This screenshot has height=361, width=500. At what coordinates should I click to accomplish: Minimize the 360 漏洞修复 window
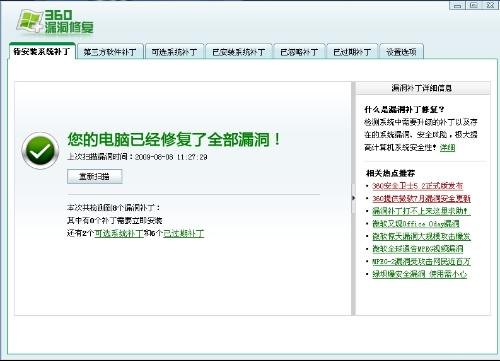(458, 5)
